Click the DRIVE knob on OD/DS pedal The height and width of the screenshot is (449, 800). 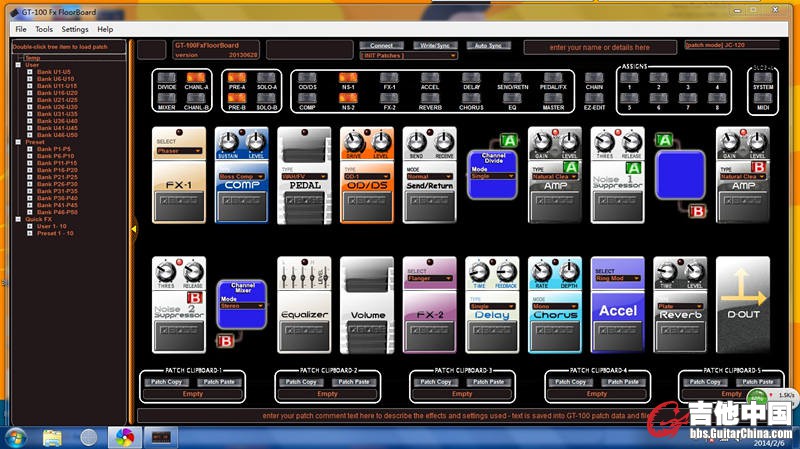click(x=353, y=141)
